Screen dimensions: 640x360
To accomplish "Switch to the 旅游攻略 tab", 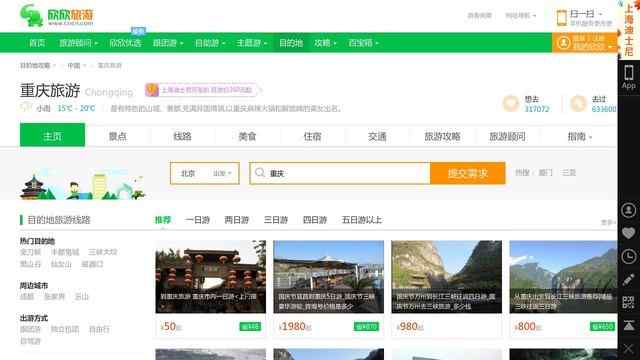I will point(442,136).
